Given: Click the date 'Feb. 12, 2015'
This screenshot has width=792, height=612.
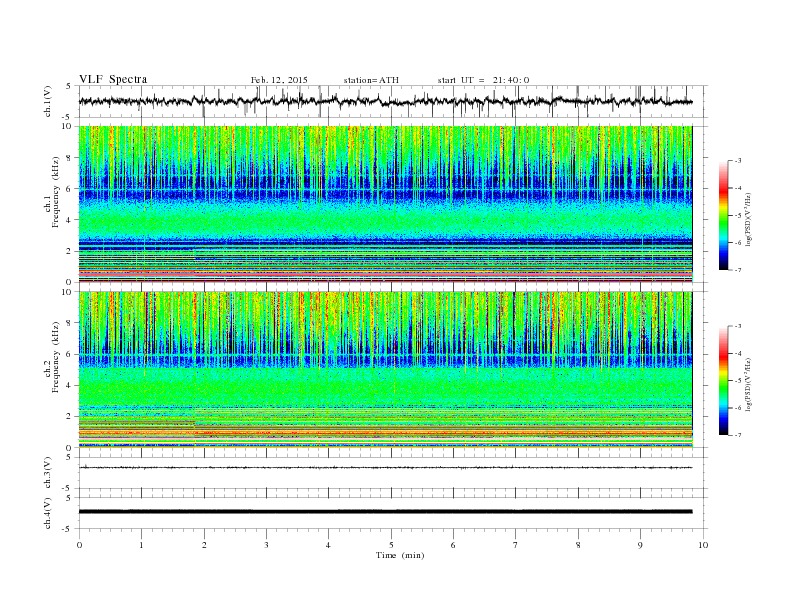Looking at the screenshot, I should pyautogui.click(x=279, y=80).
